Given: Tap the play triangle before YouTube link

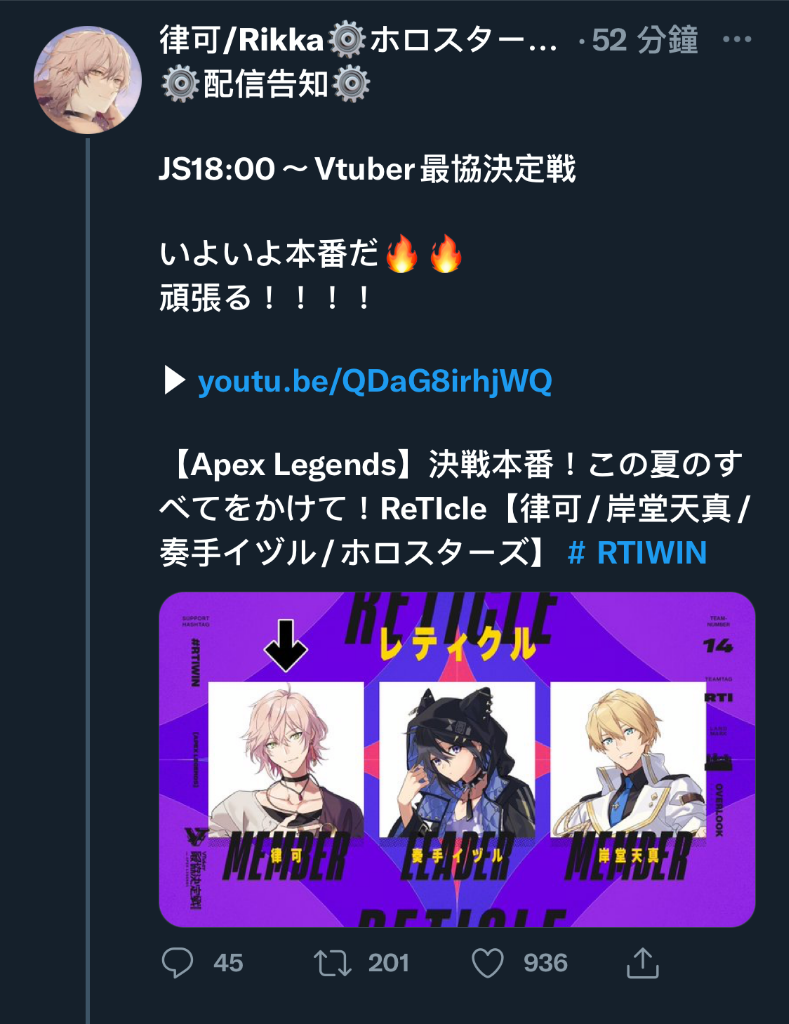Looking at the screenshot, I should click(174, 381).
